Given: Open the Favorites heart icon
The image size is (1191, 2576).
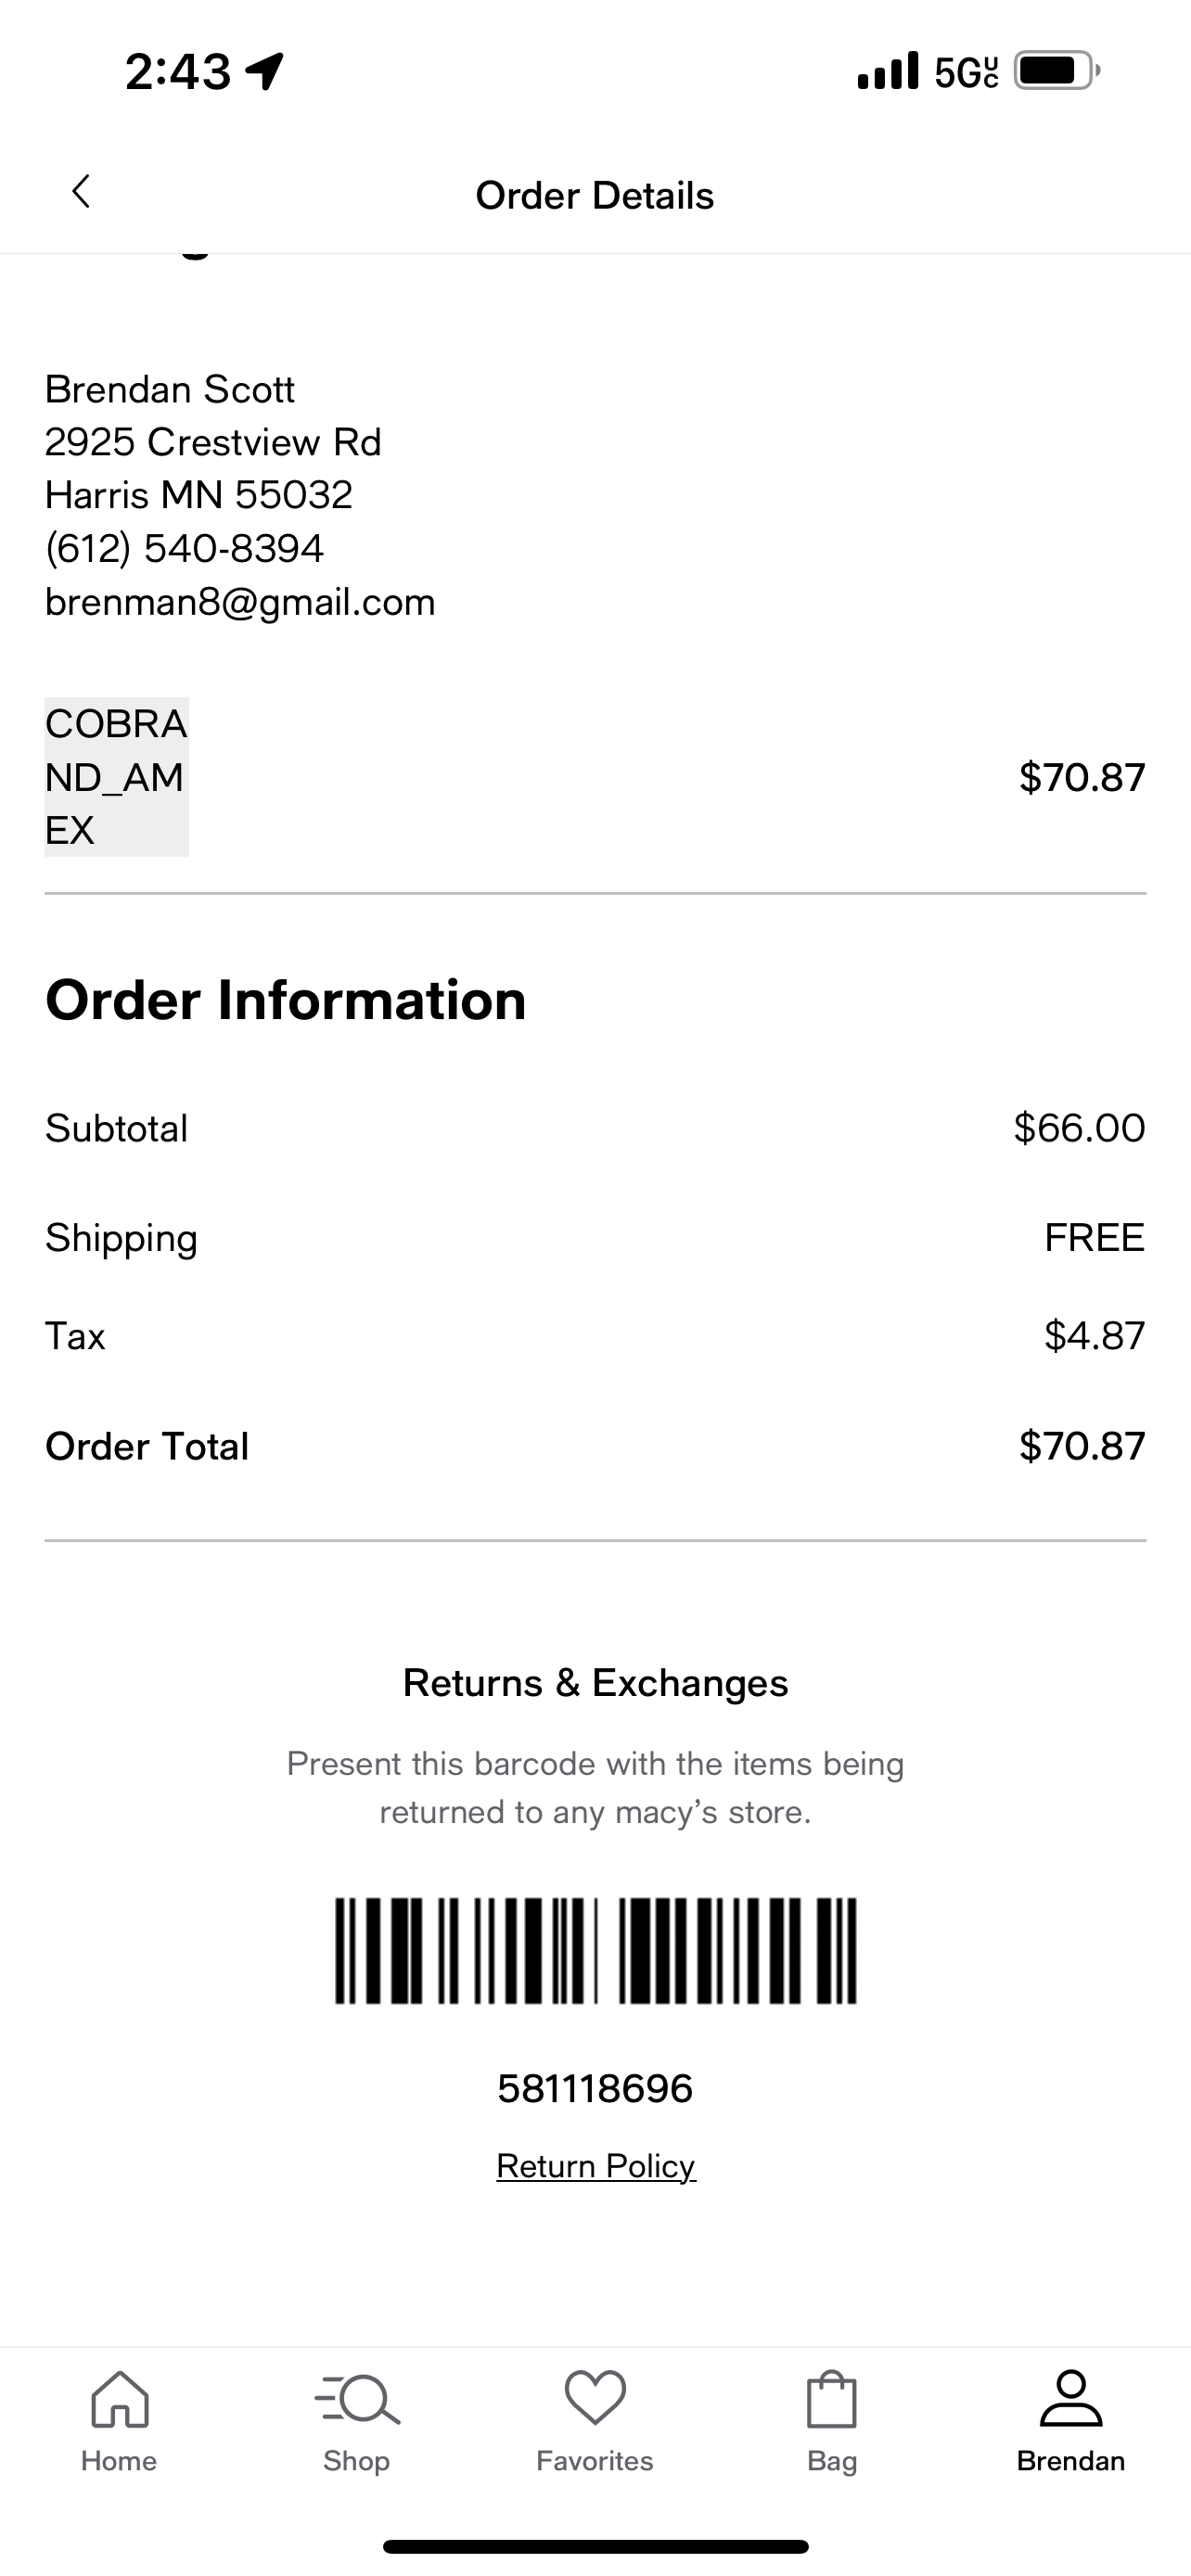Looking at the screenshot, I should pos(595,2398).
